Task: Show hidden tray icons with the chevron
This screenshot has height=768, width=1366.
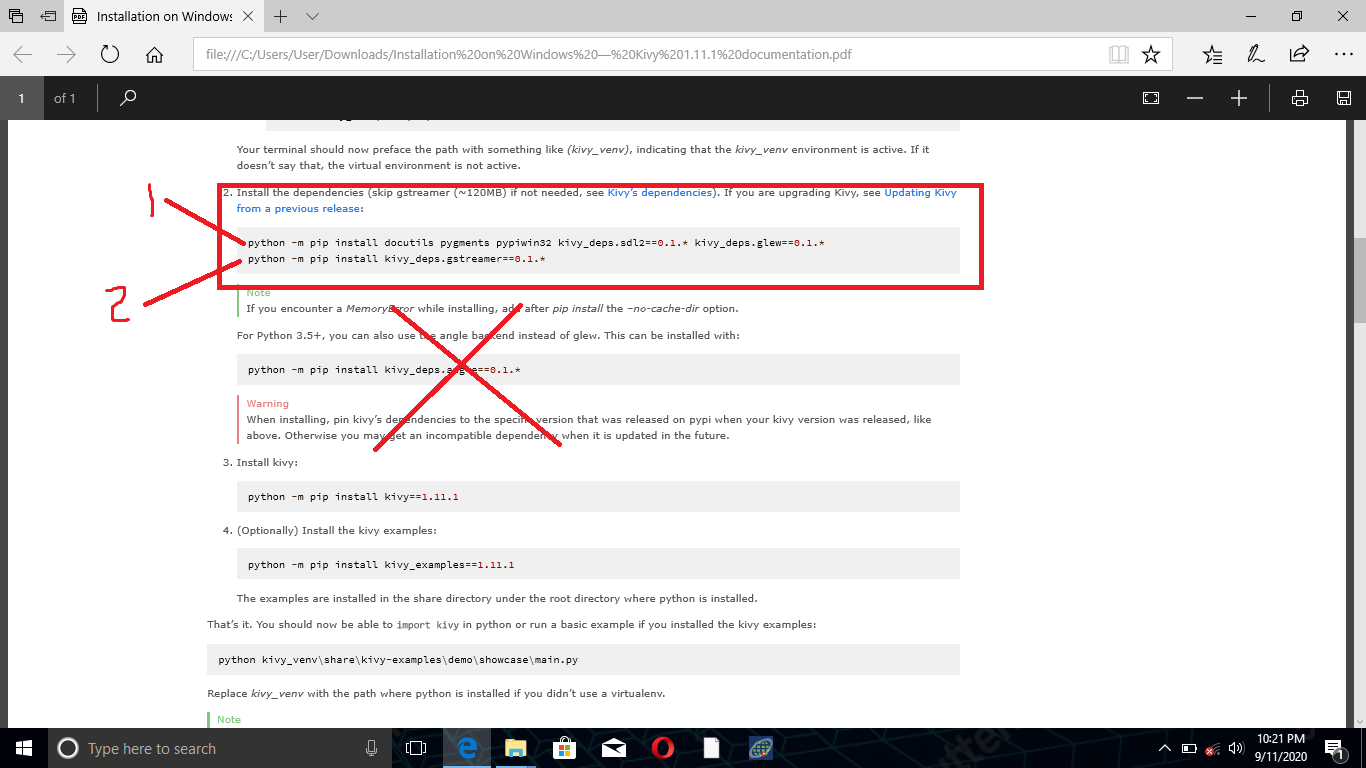Action: (x=1164, y=748)
